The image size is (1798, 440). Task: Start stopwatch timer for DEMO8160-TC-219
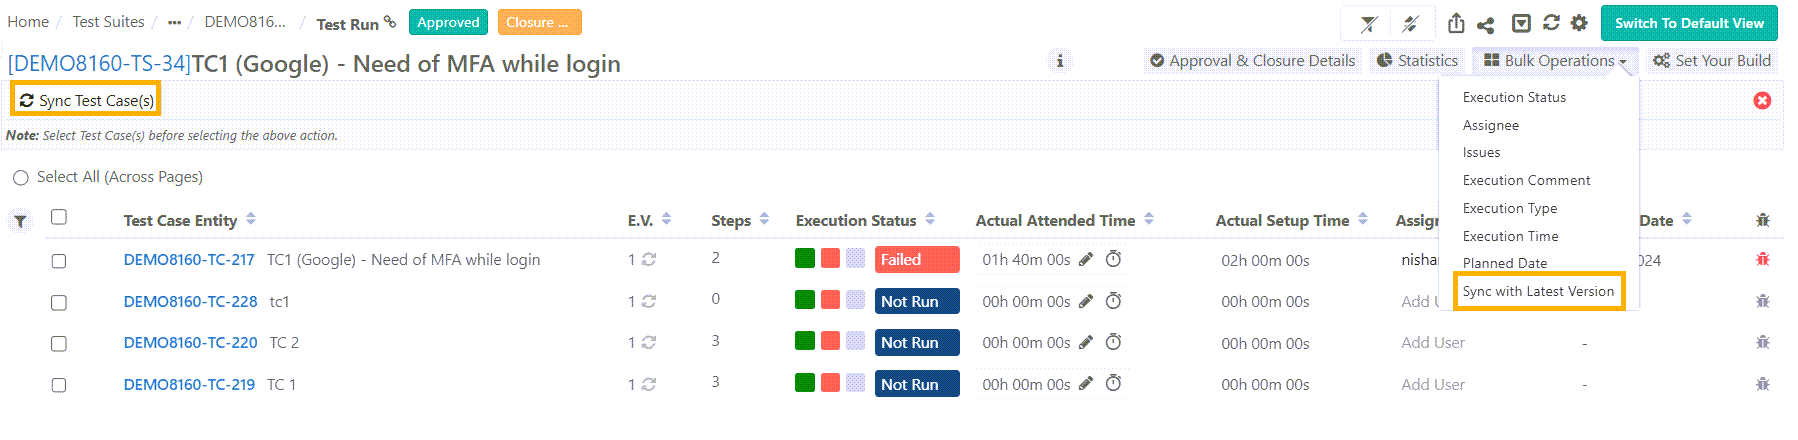pos(1113,383)
